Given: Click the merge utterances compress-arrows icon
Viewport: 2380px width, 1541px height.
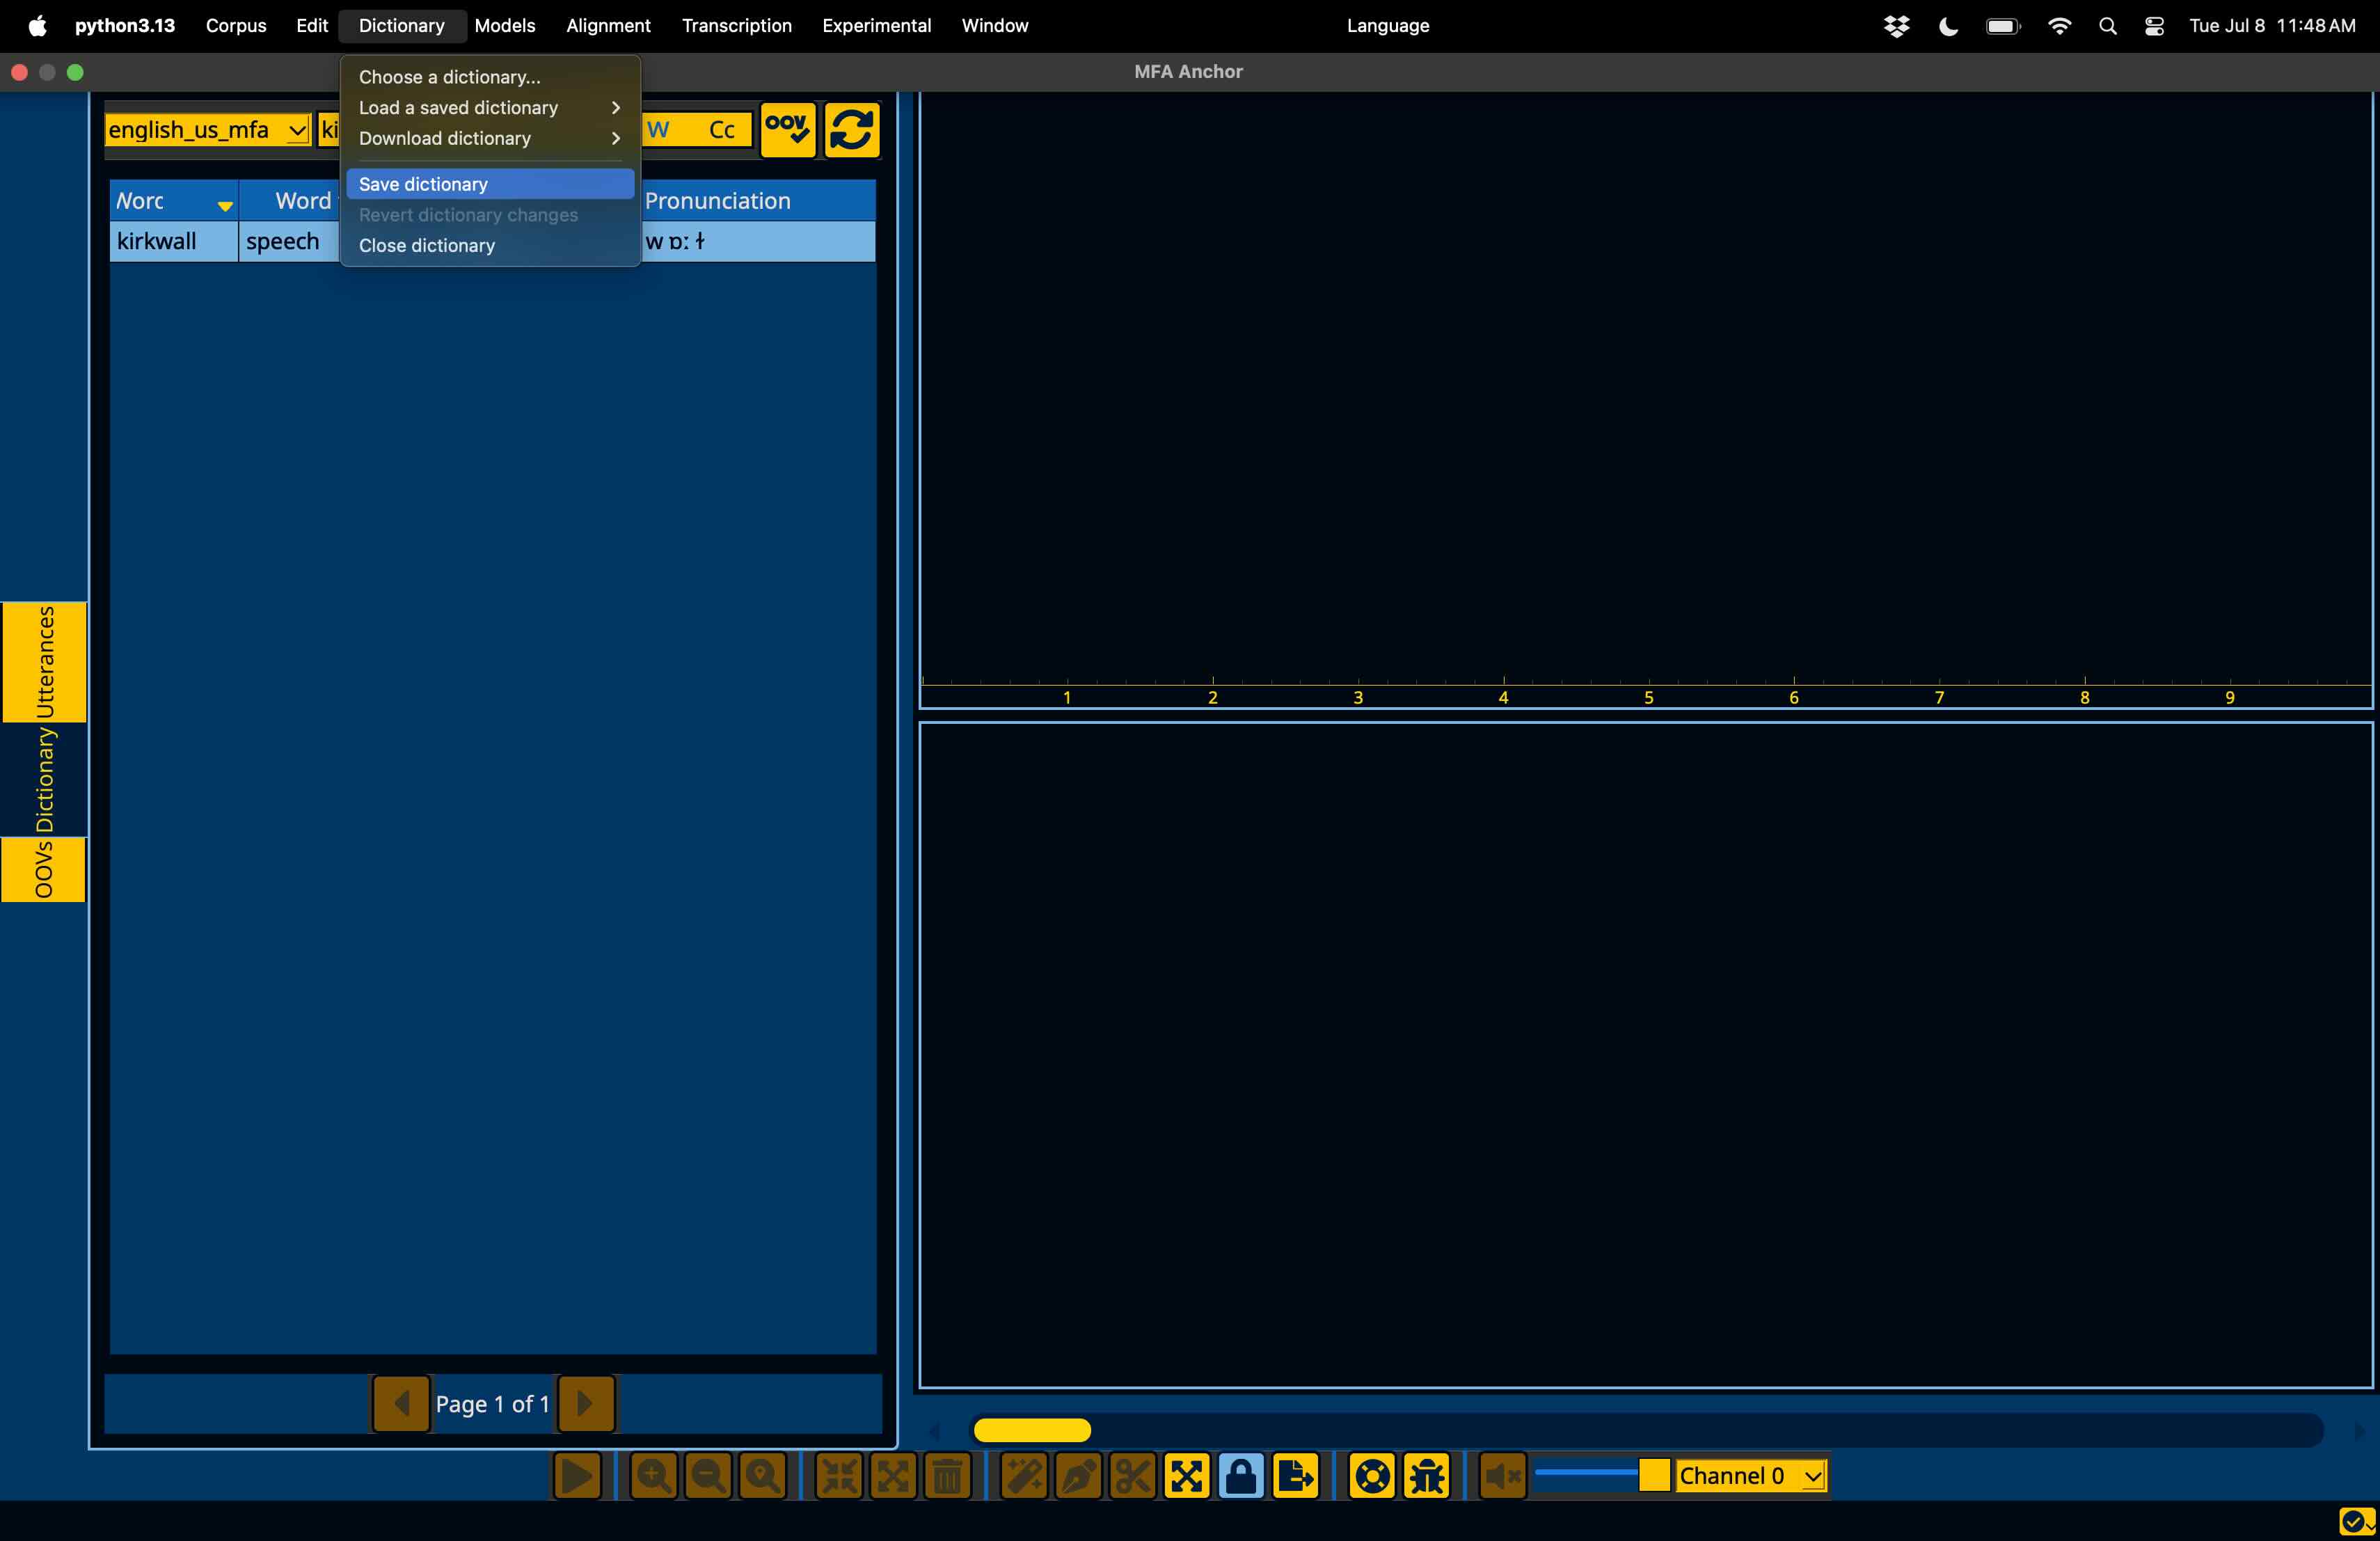Looking at the screenshot, I should [x=839, y=1476].
